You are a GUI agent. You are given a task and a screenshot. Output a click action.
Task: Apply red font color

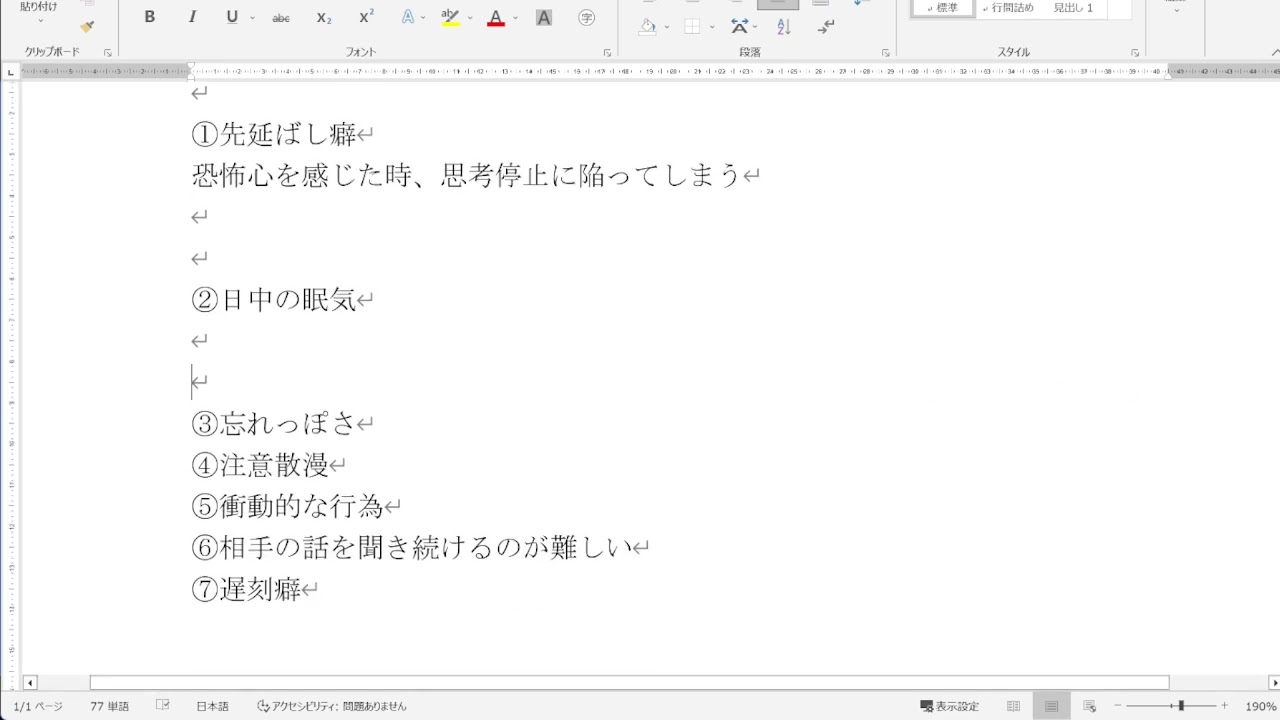pos(496,17)
